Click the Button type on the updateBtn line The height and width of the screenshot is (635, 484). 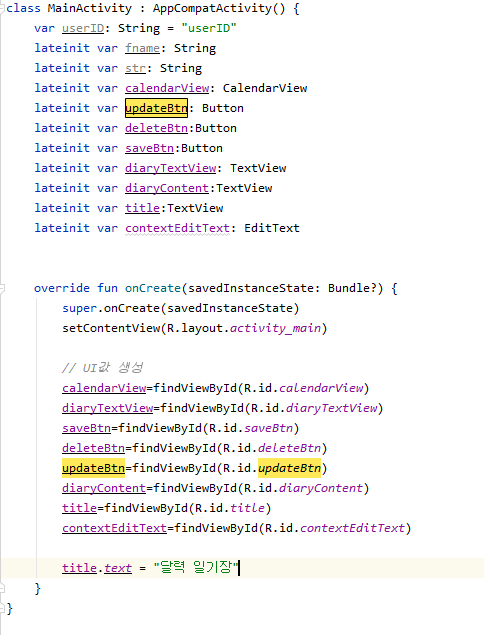(x=223, y=108)
